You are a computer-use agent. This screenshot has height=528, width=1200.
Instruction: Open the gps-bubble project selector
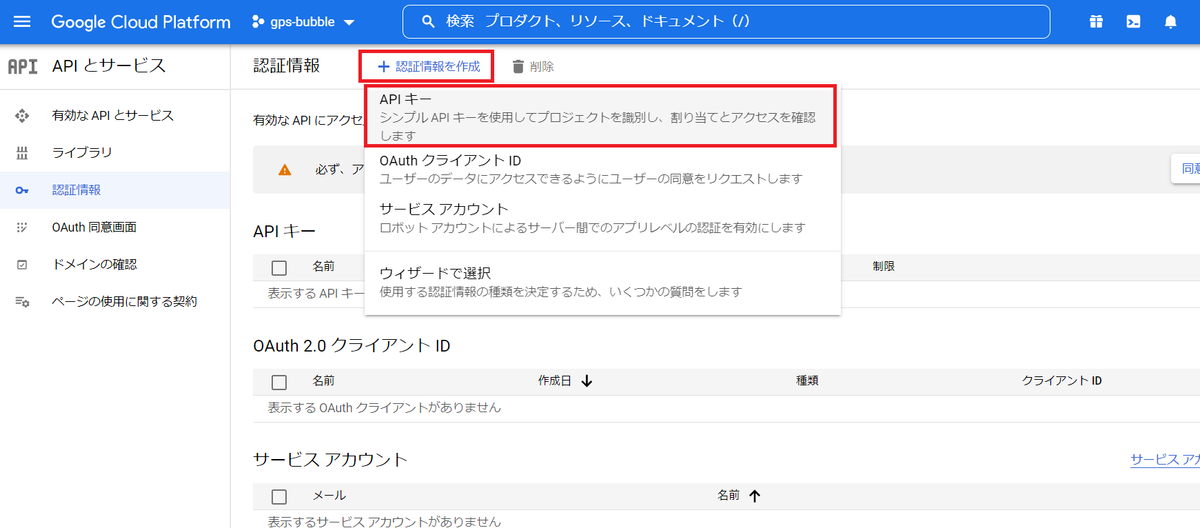pos(303,22)
